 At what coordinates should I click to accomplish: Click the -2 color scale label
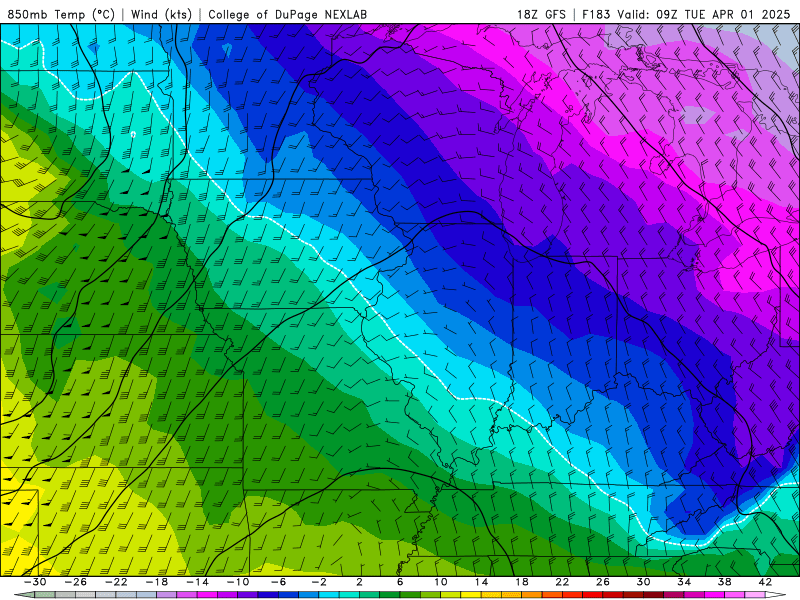pyautogui.click(x=319, y=582)
